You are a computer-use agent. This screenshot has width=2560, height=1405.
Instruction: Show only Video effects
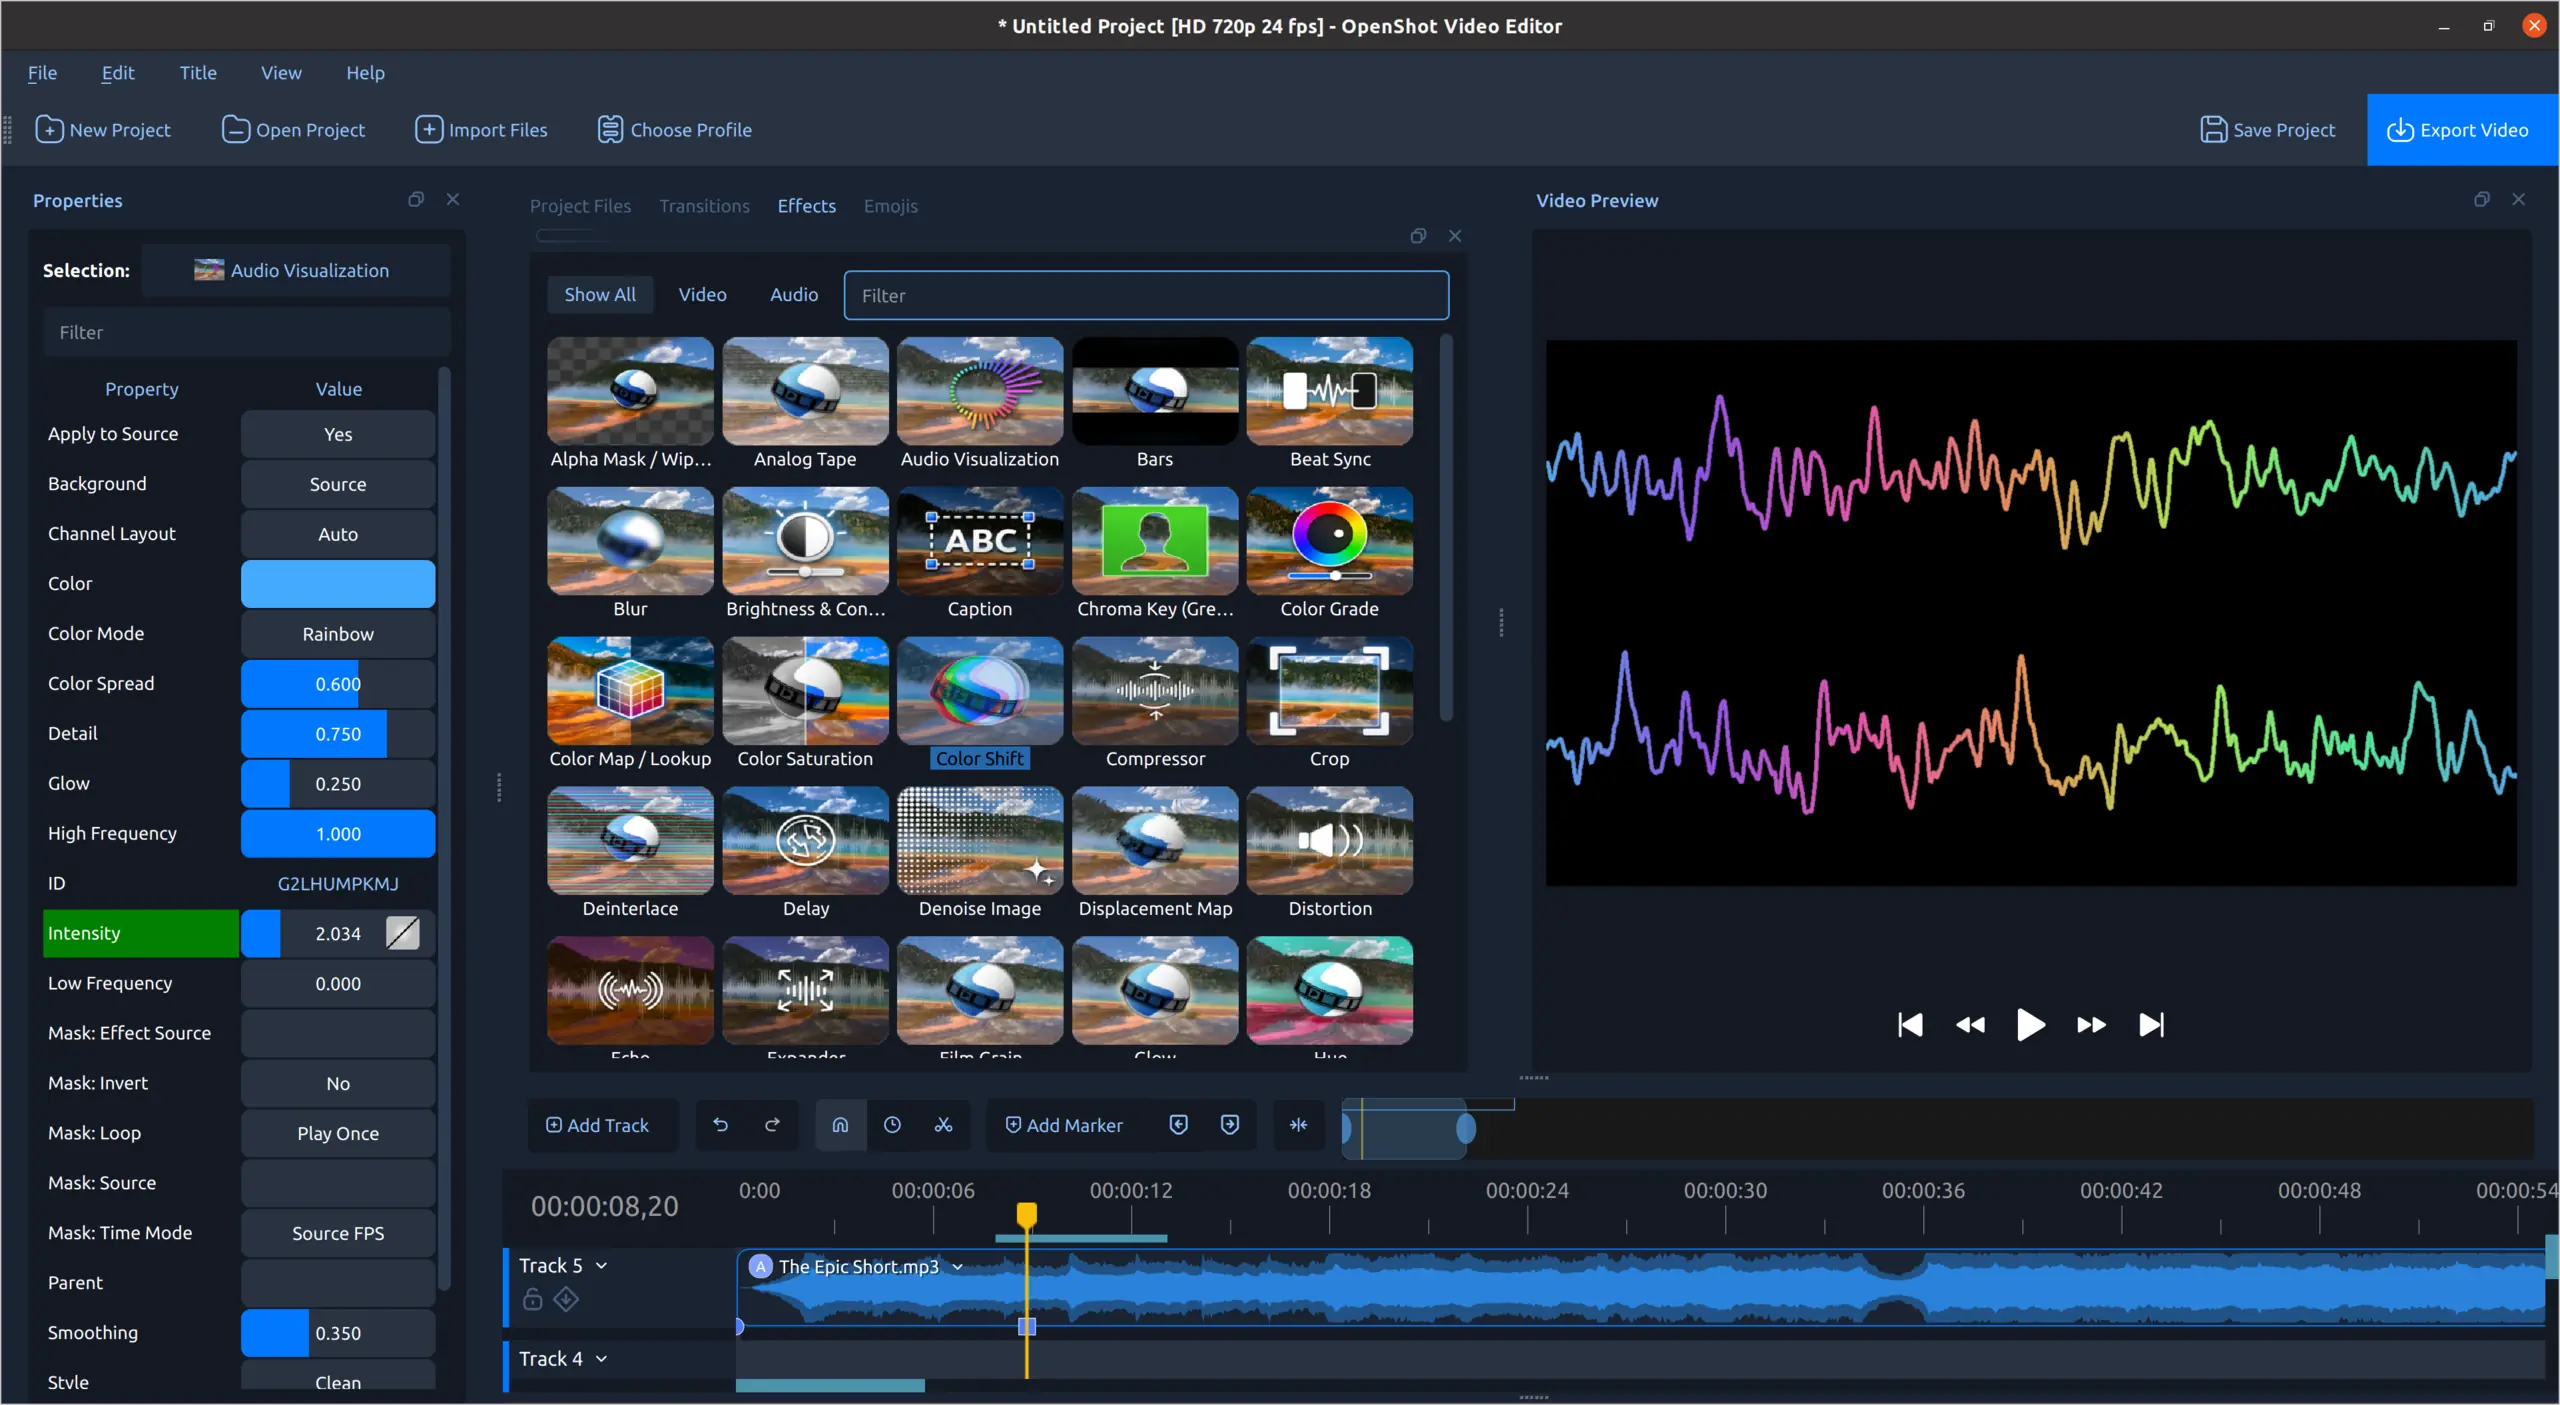pyautogui.click(x=702, y=294)
